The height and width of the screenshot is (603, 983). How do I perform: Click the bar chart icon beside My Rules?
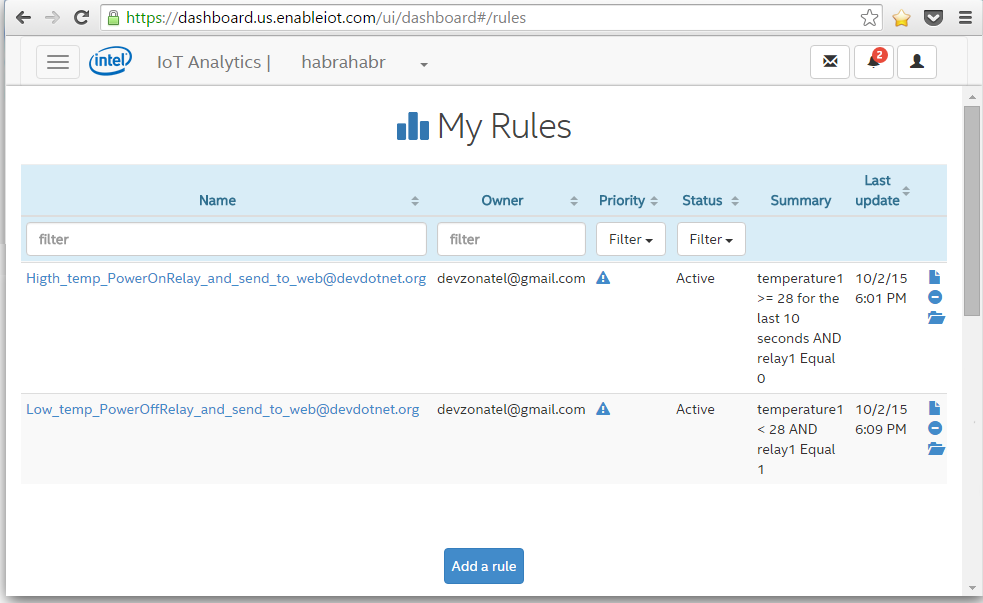pyautogui.click(x=413, y=126)
